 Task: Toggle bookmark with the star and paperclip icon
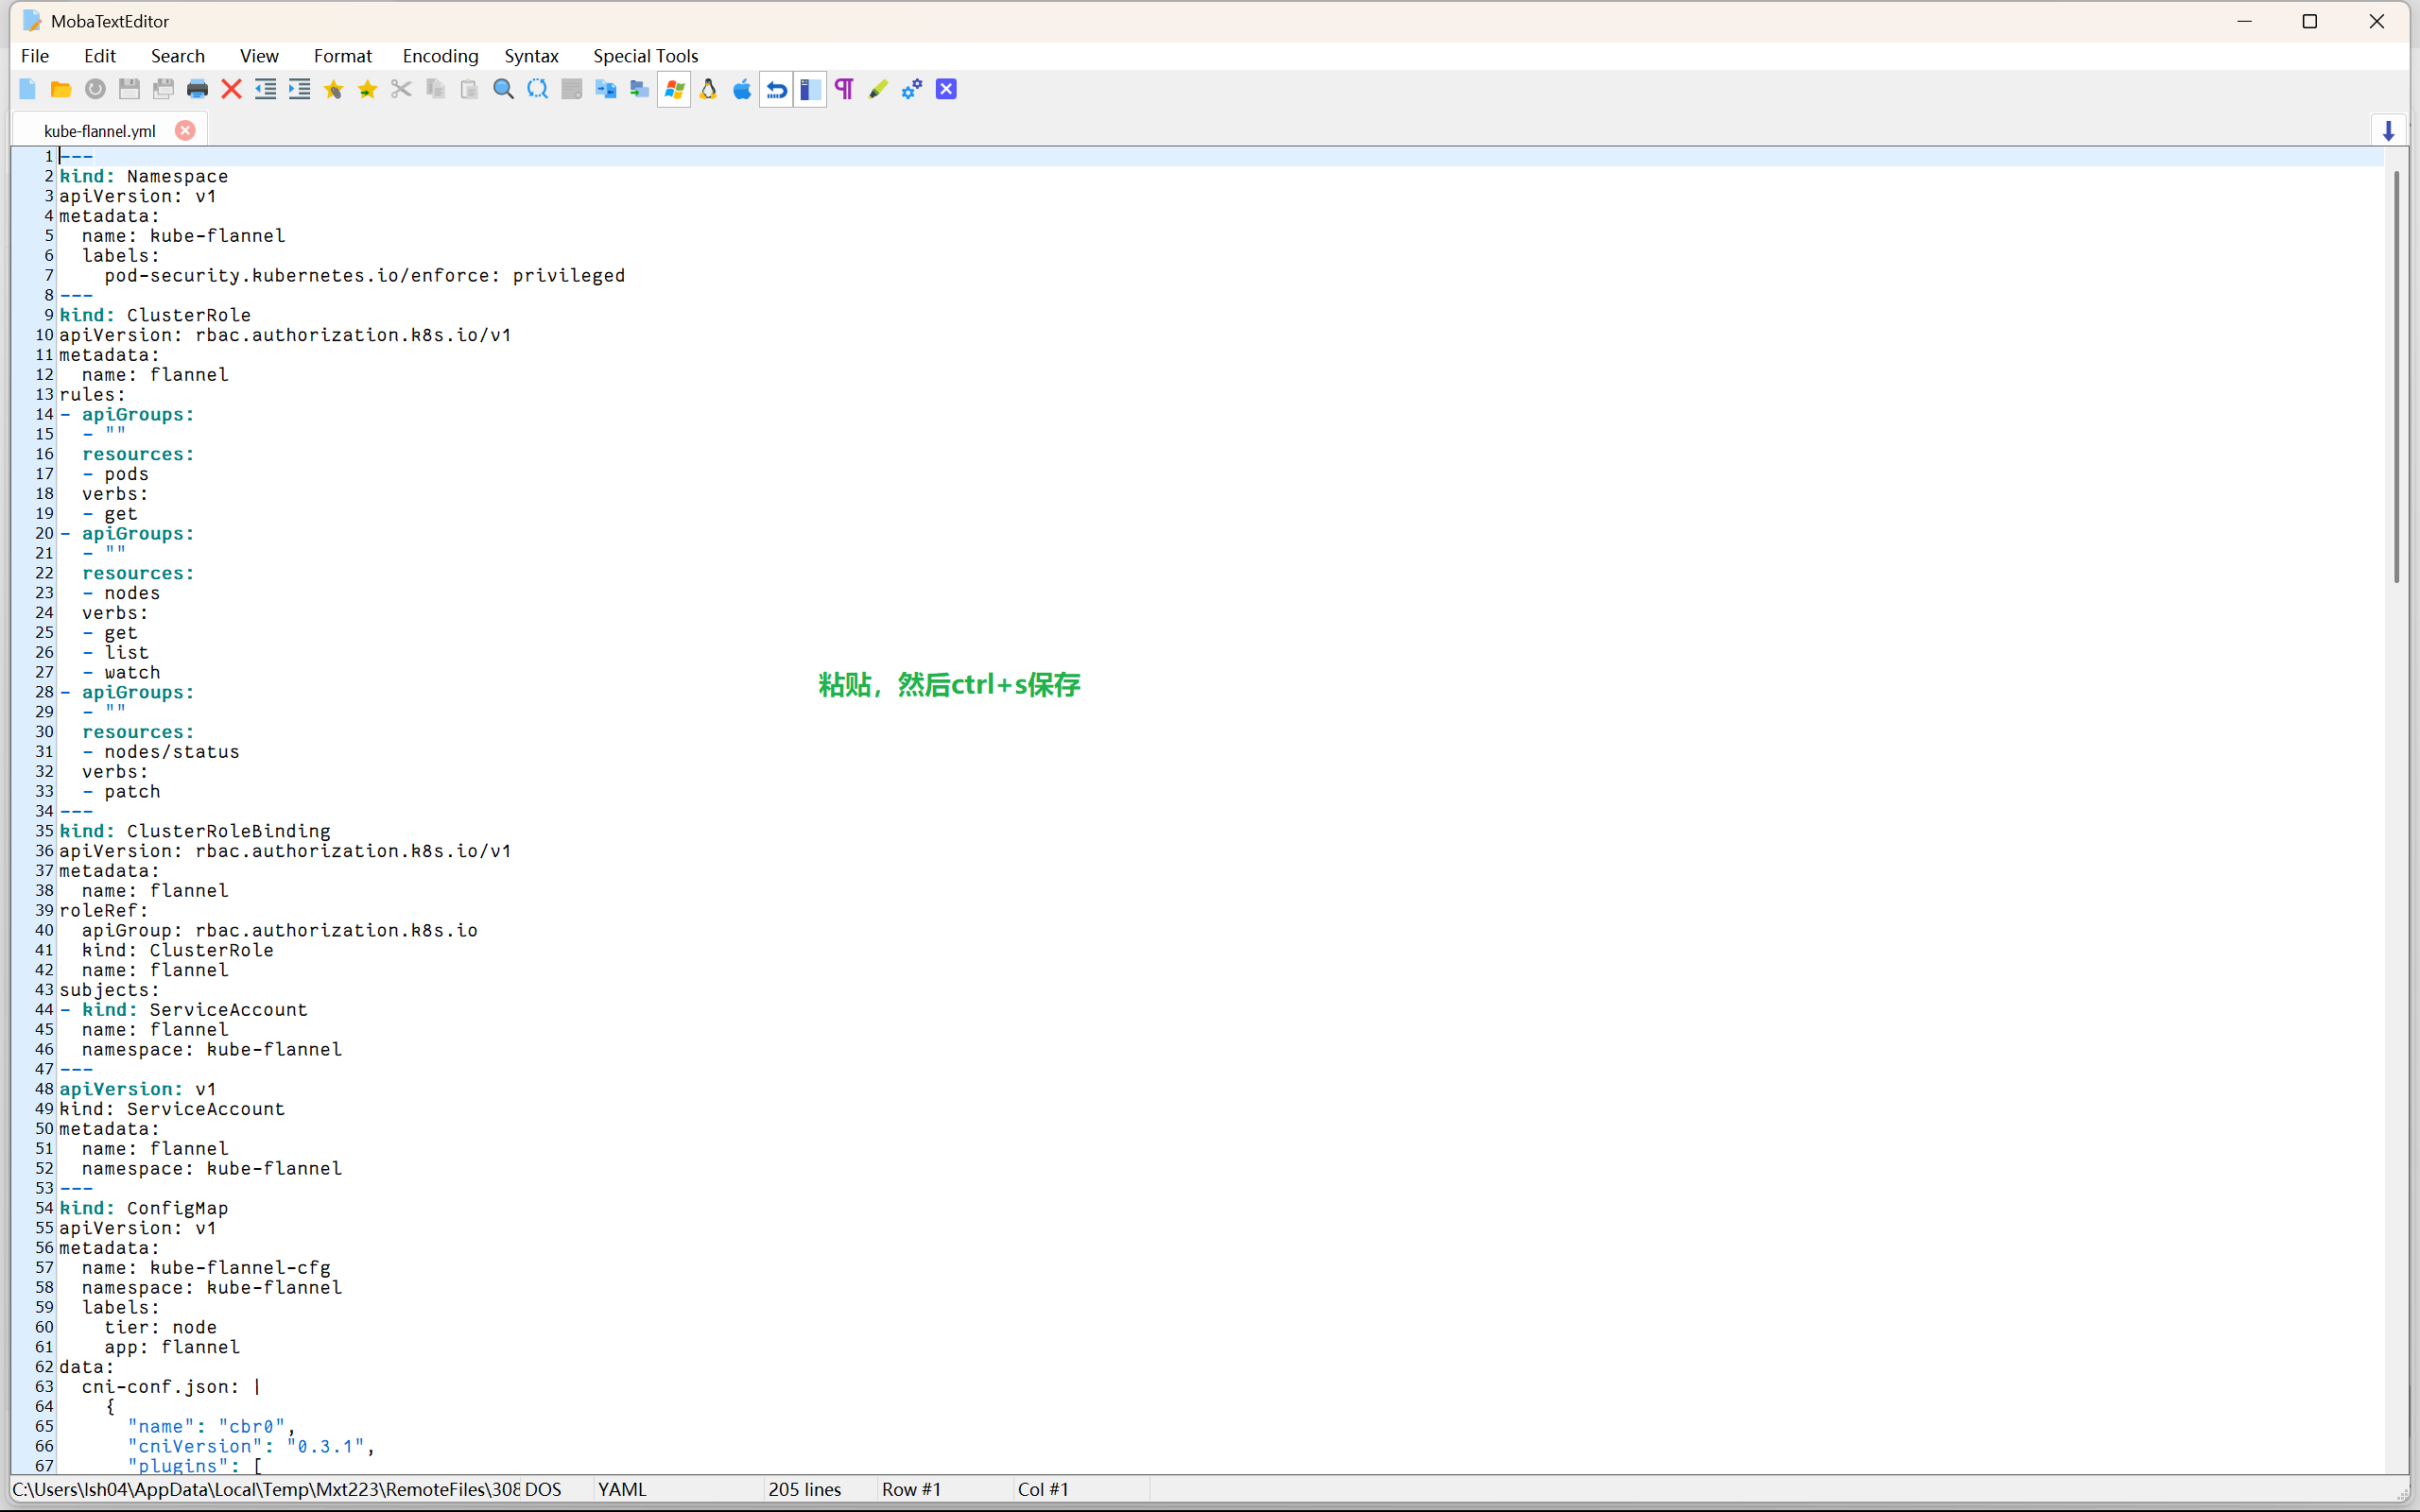point(333,89)
